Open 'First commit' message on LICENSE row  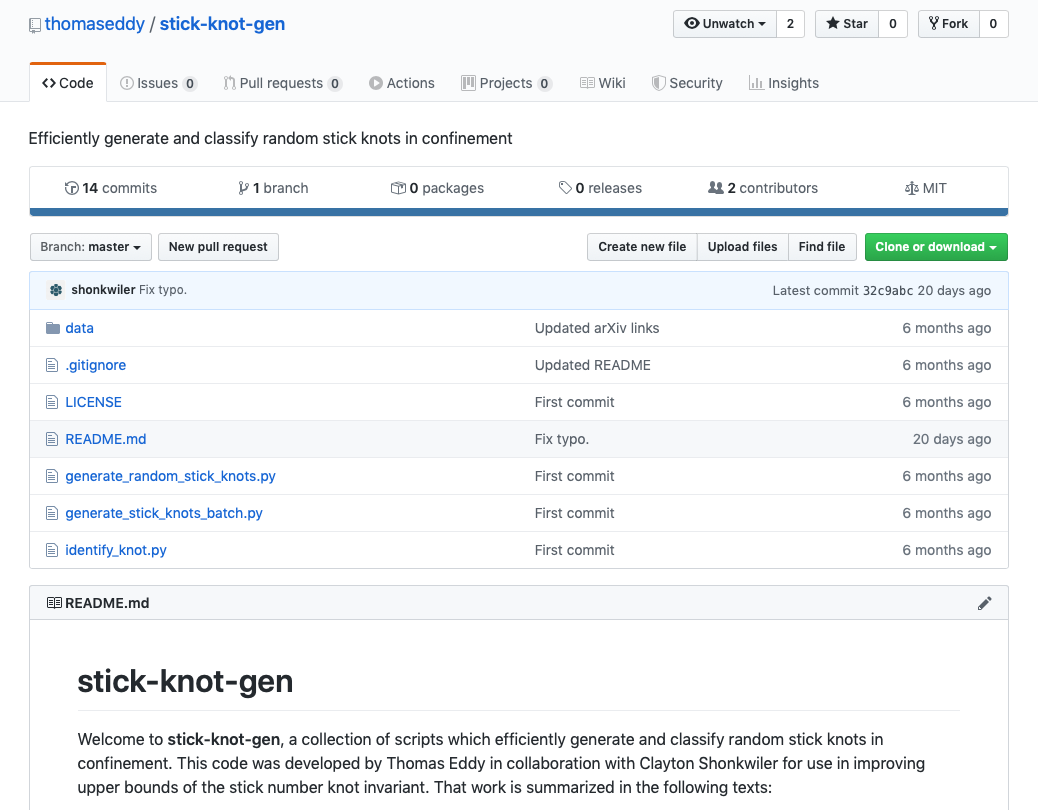click(x=575, y=402)
